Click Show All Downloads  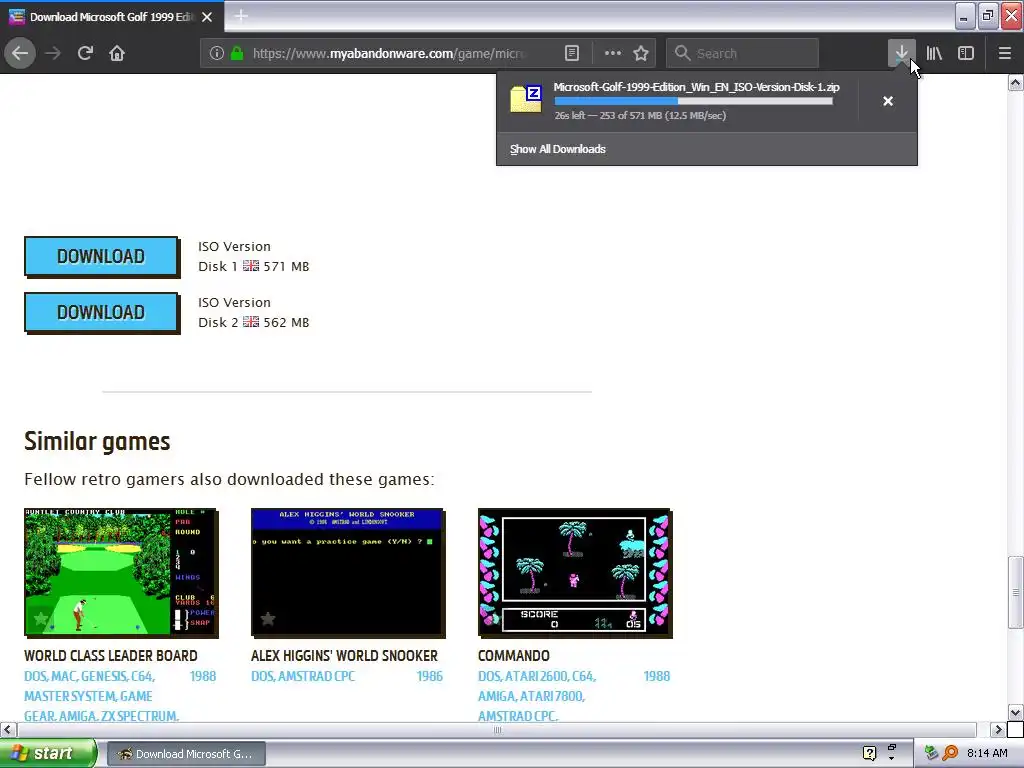558,149
